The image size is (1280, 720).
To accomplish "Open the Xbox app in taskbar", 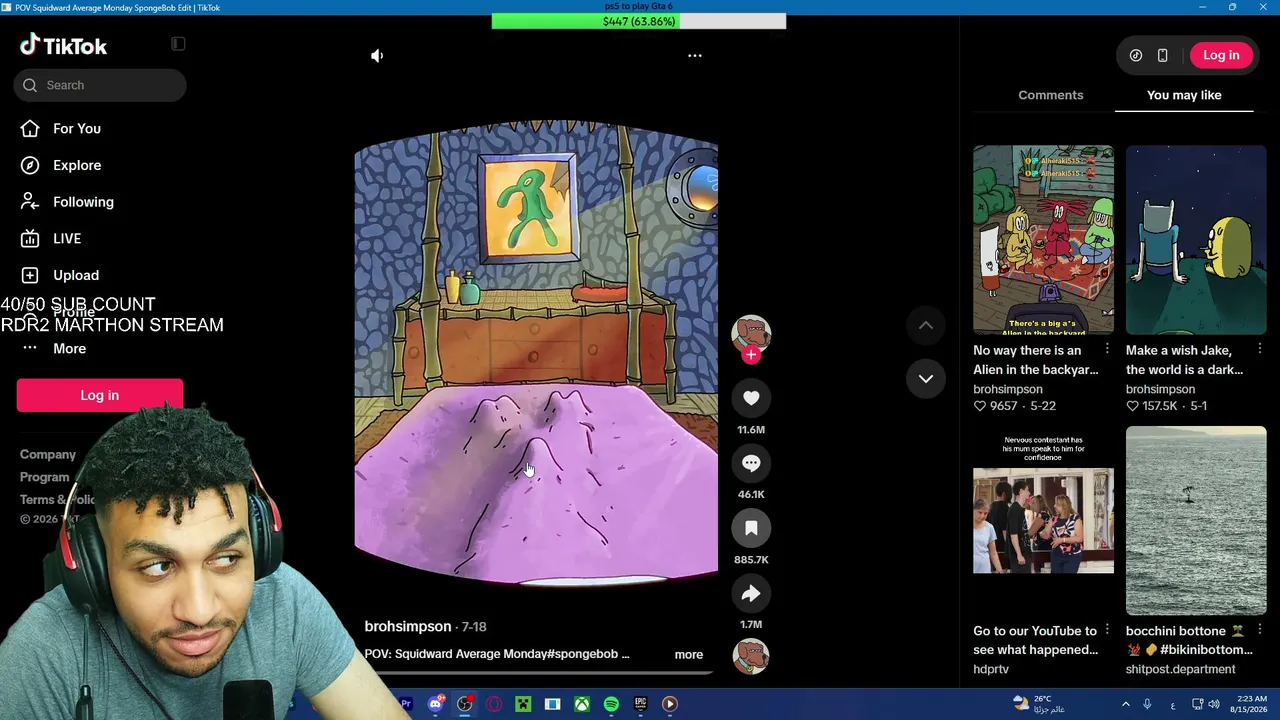I will (582, 704).
